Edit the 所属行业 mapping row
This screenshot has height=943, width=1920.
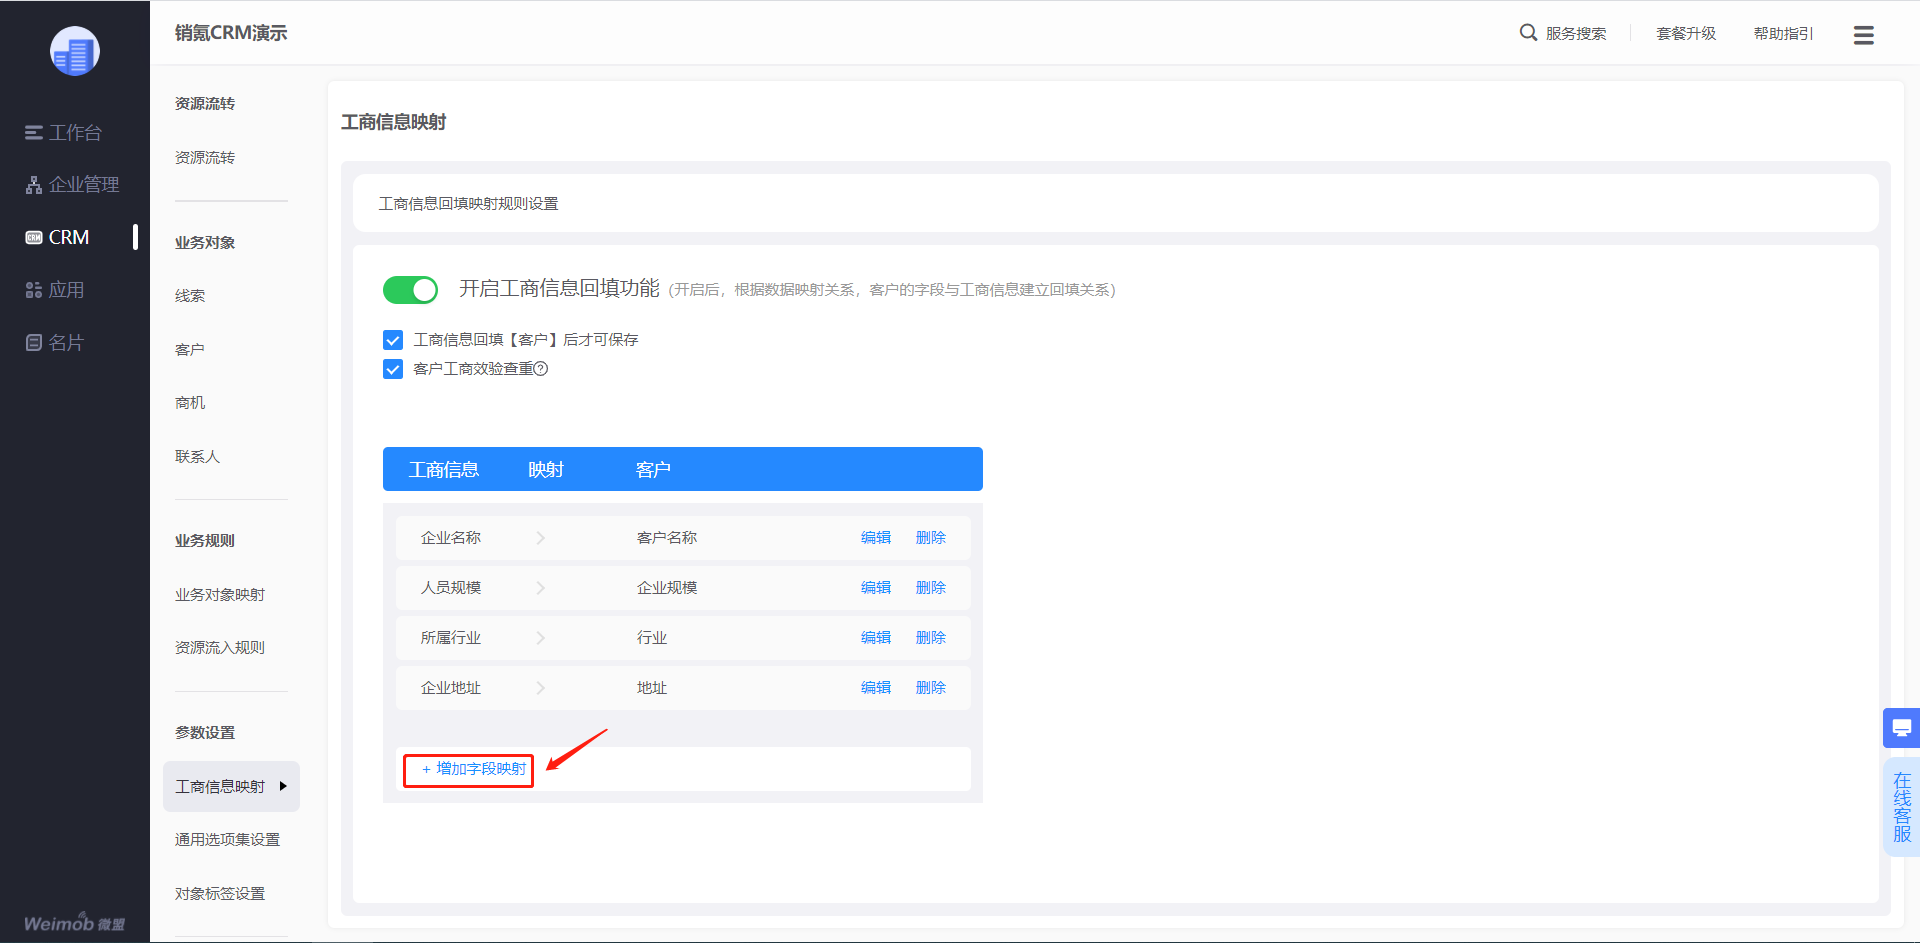[876, 638]
